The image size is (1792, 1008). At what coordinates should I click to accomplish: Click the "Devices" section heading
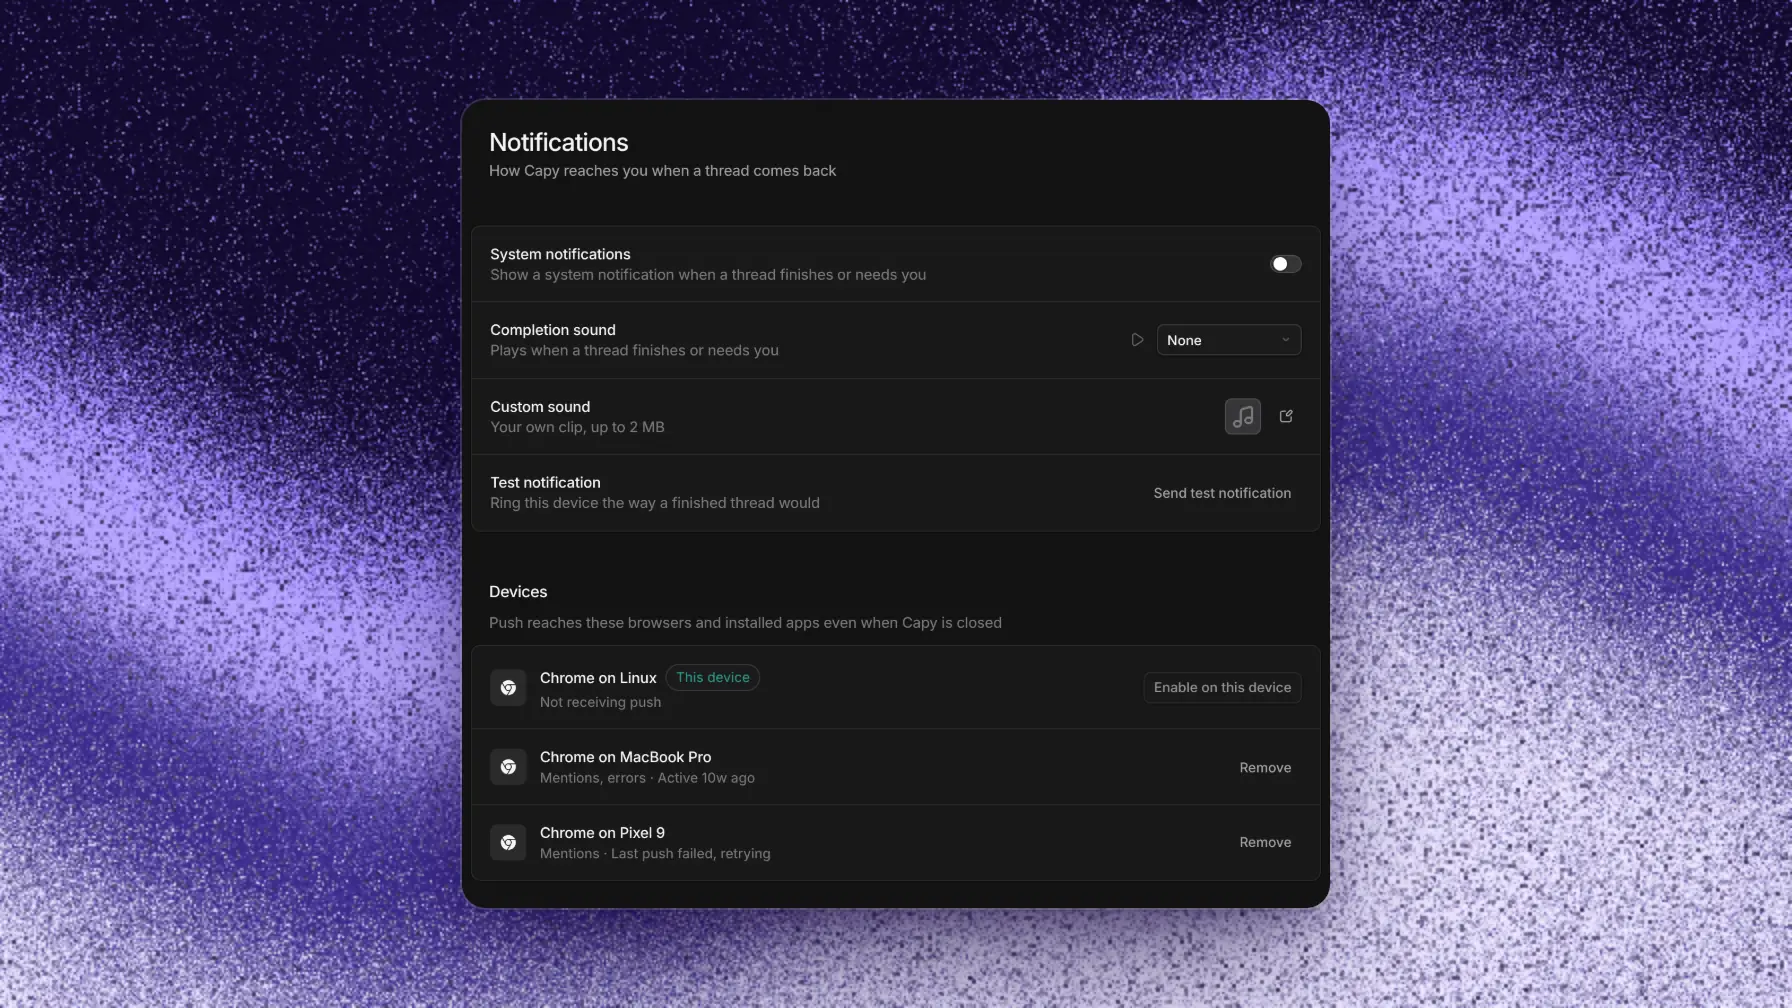pos(518,592)
